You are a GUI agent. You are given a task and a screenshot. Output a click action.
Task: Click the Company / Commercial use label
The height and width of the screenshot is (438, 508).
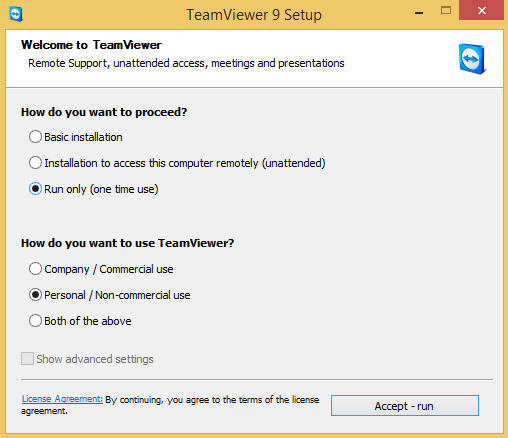pos(109,269)
